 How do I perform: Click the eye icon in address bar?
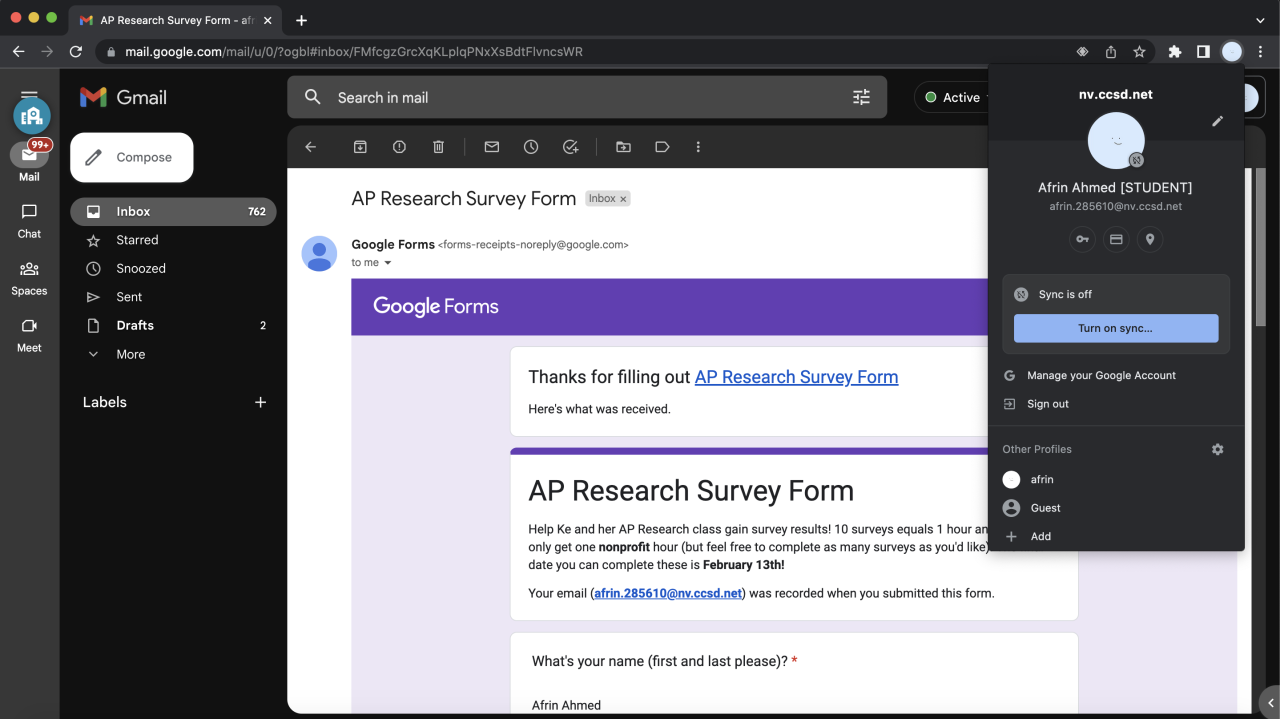[x=1082, y=51]
